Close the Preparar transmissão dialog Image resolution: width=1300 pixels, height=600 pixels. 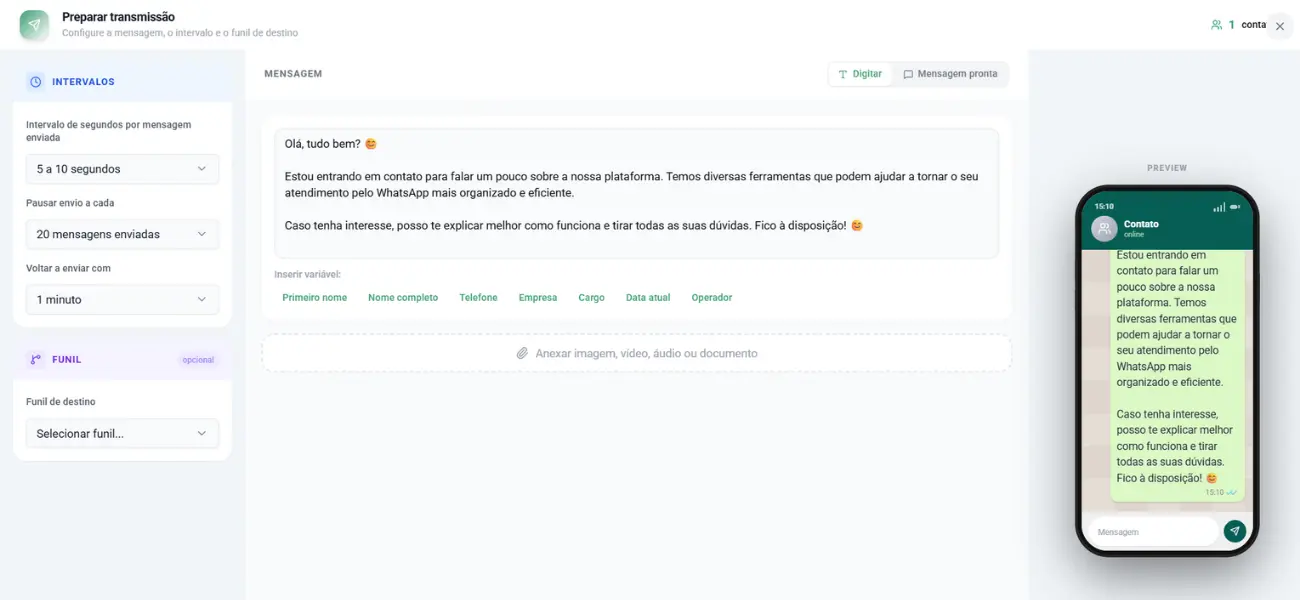point(1280,26)
